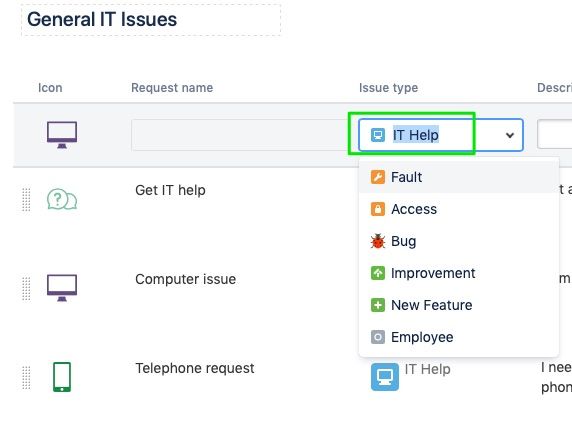The width and height of the screenshot is (572, 442).
Task: Open the Get IT help request name
Action: coord(170,190)
